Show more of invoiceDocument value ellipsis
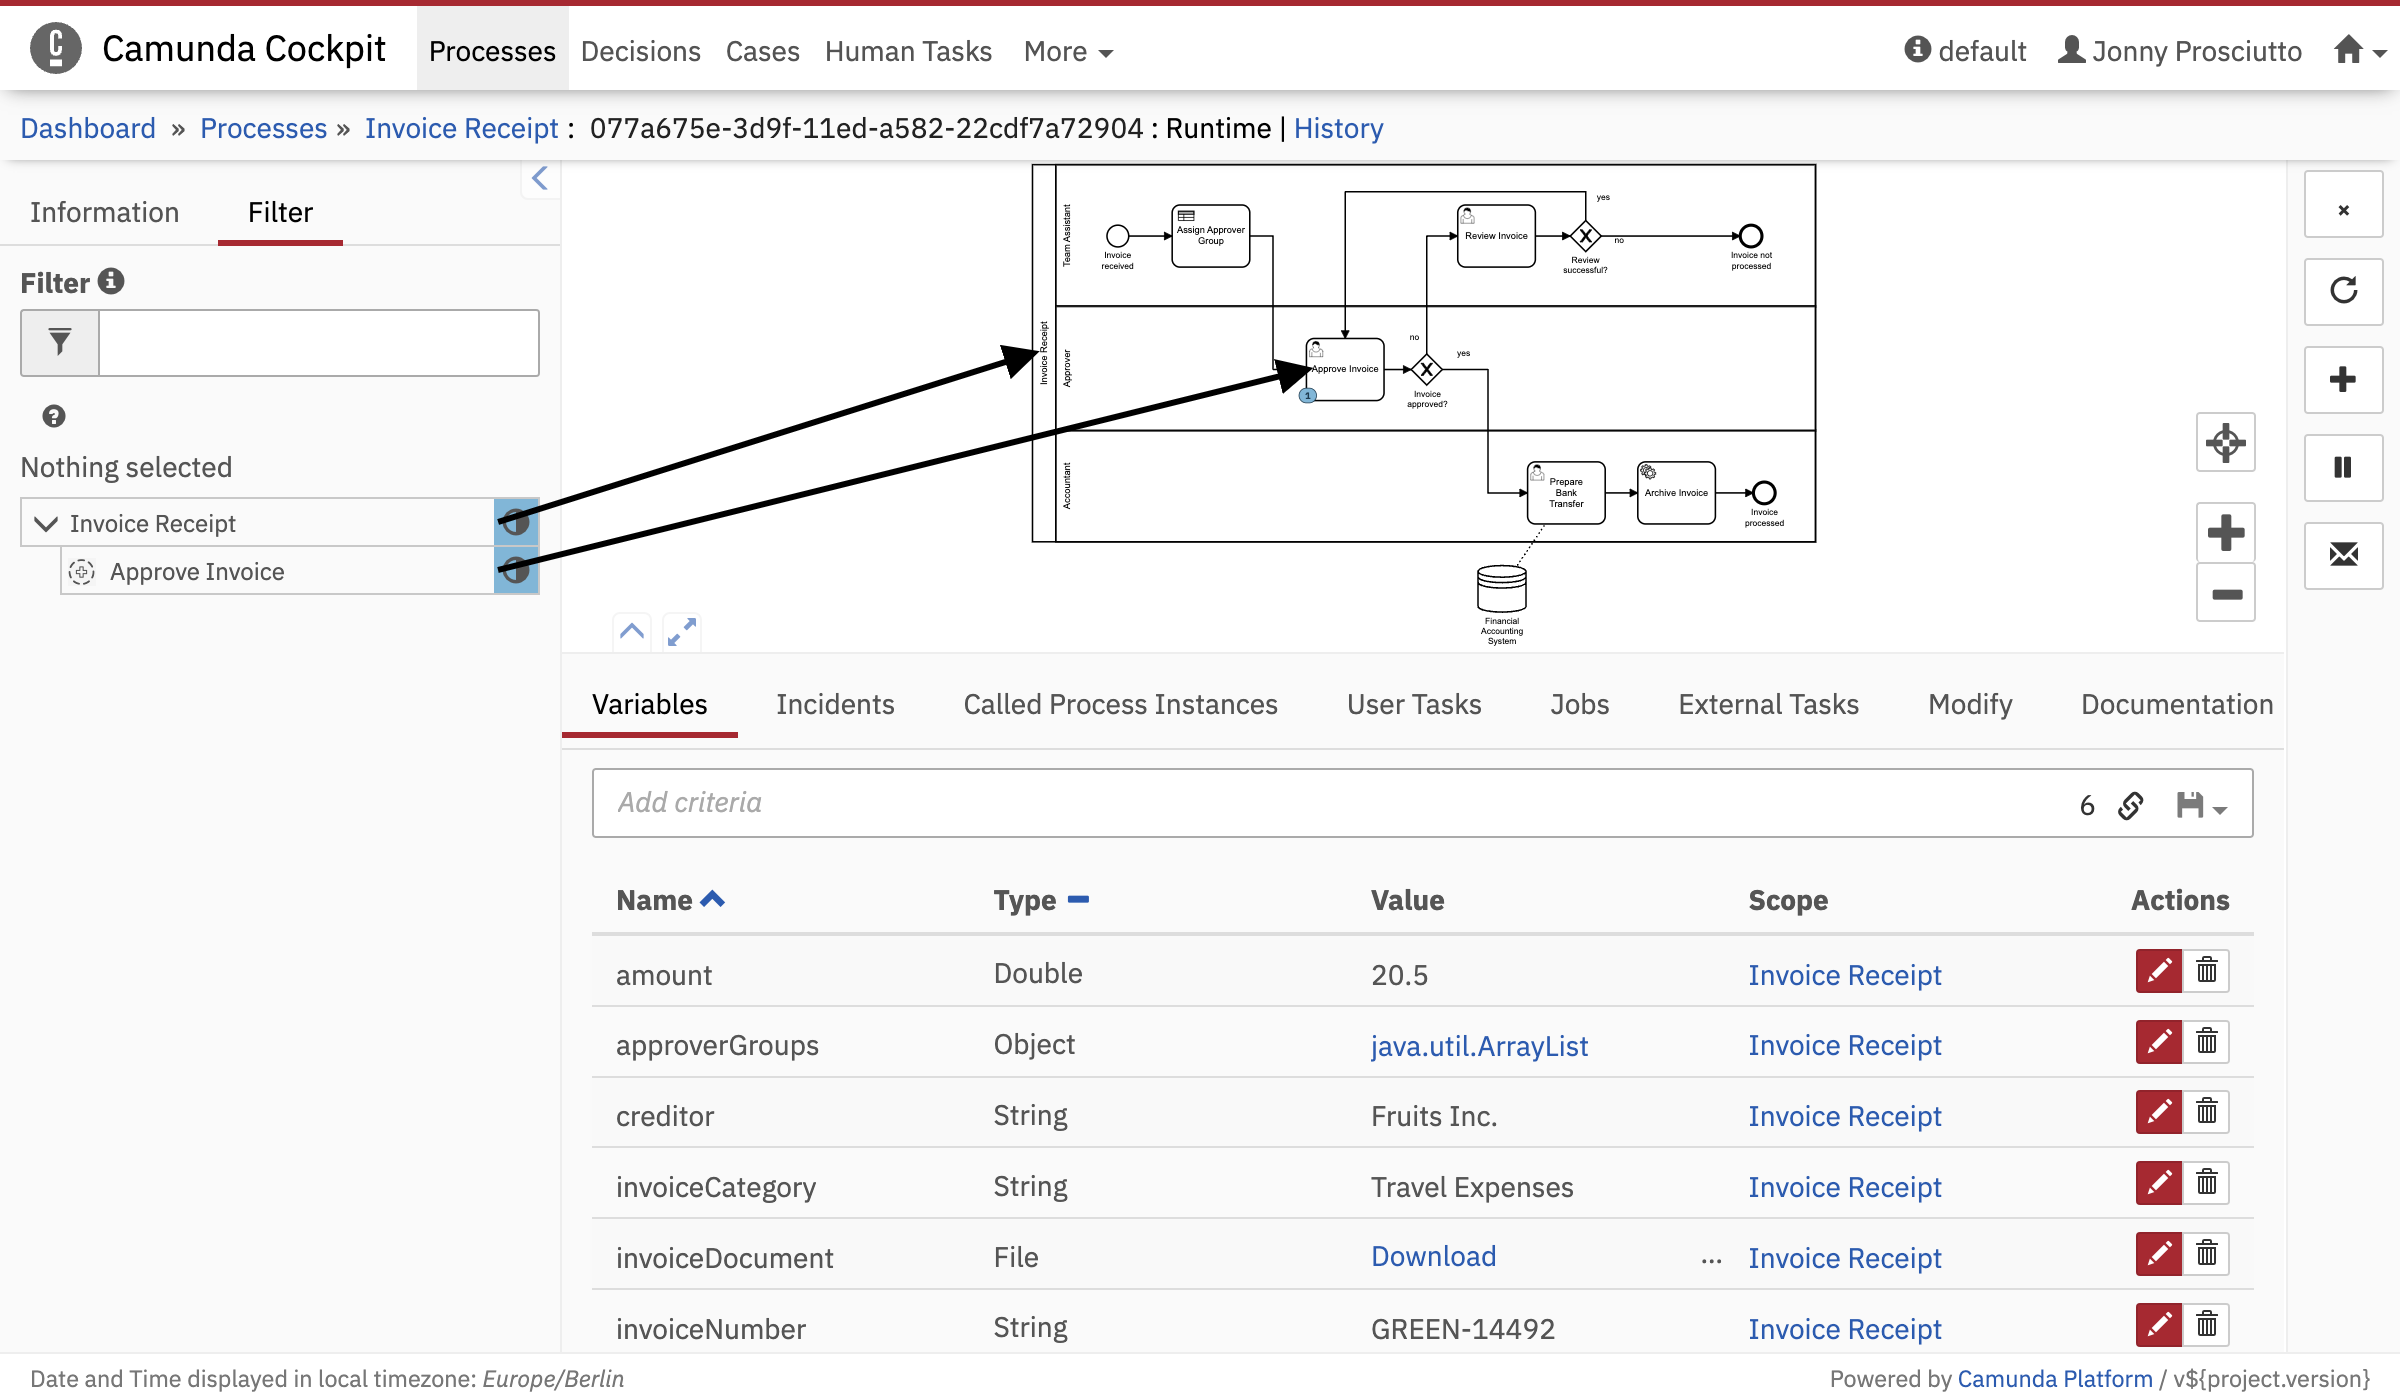This screenshot has height=1400, width=2400. point(1711,1260)
